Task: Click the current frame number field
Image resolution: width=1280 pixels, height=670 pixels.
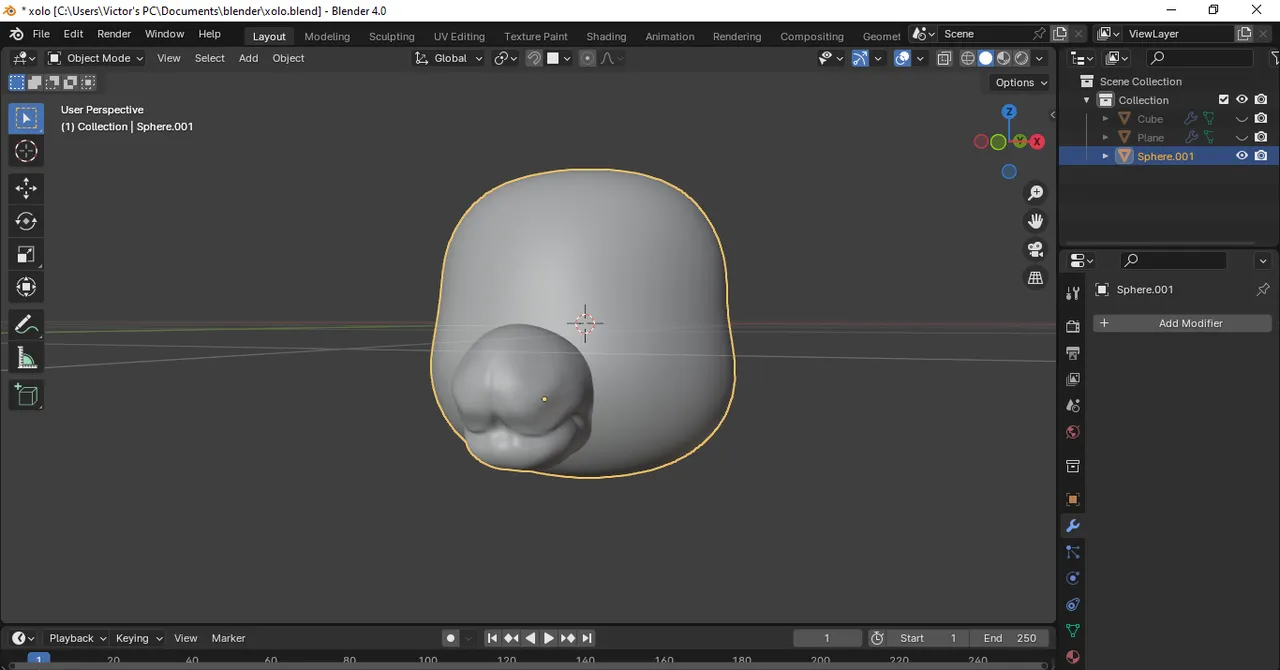Action: click(x=827, y=638)
